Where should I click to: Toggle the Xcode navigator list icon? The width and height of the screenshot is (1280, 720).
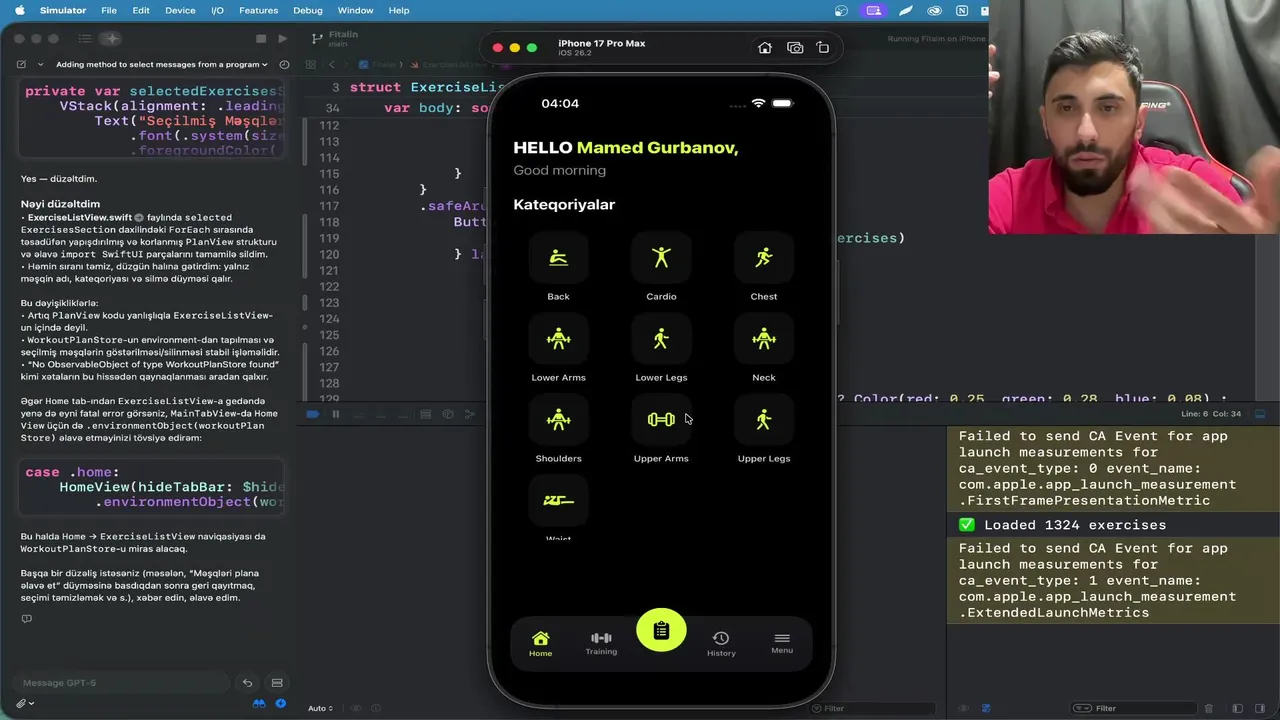85,39
